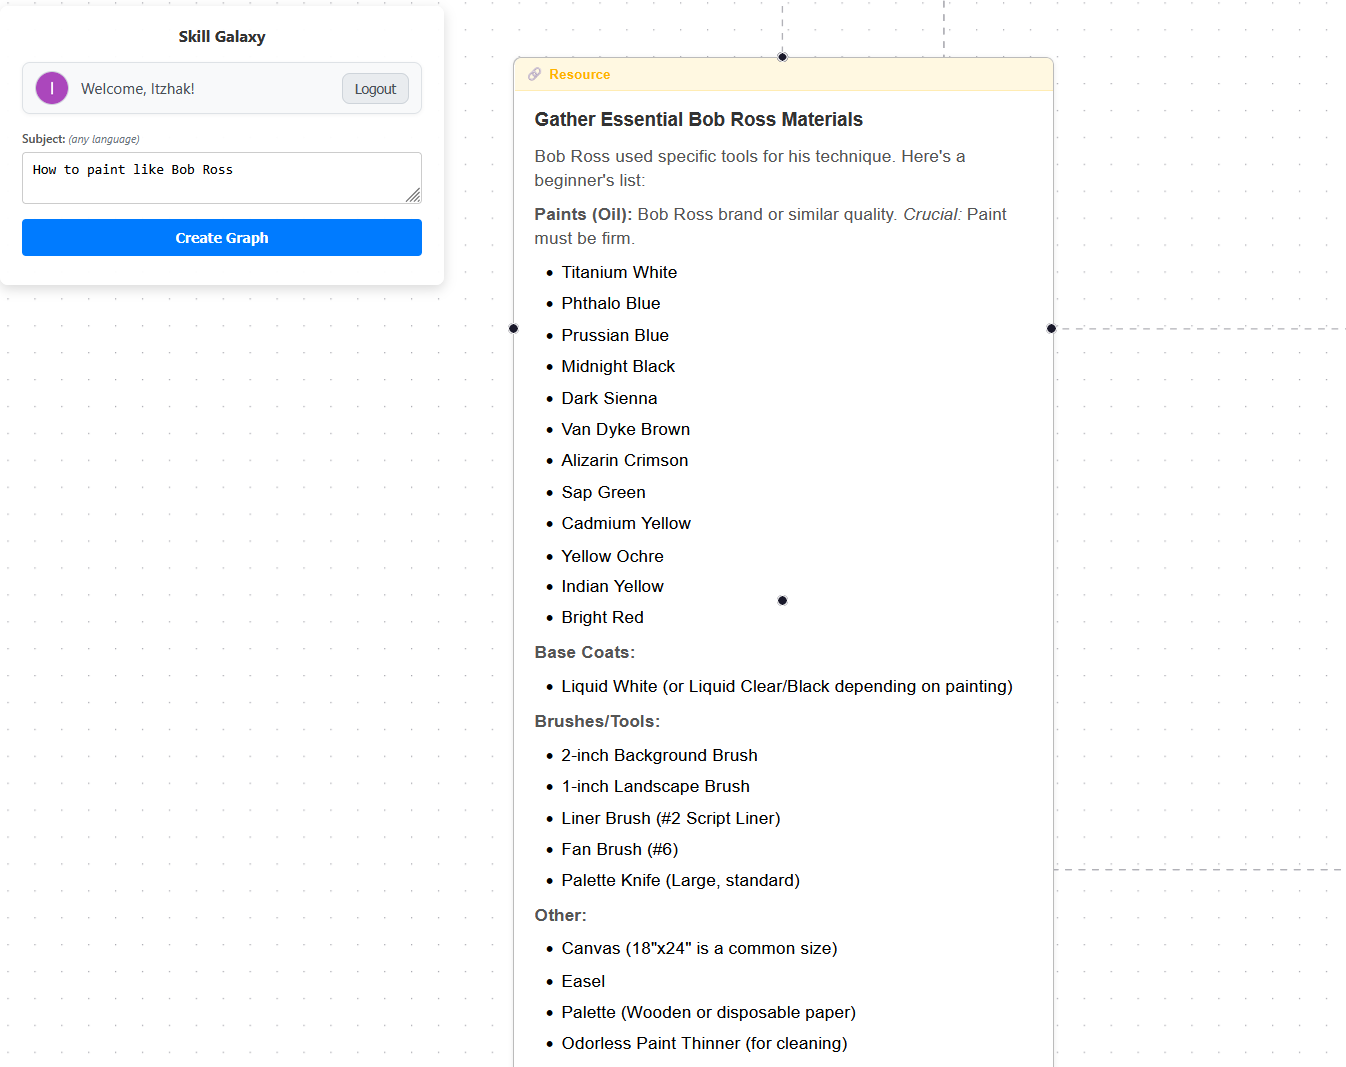Click the Resource label in node header
The width and height of the screenshot is (1346, 1067).
pos(580,74)
